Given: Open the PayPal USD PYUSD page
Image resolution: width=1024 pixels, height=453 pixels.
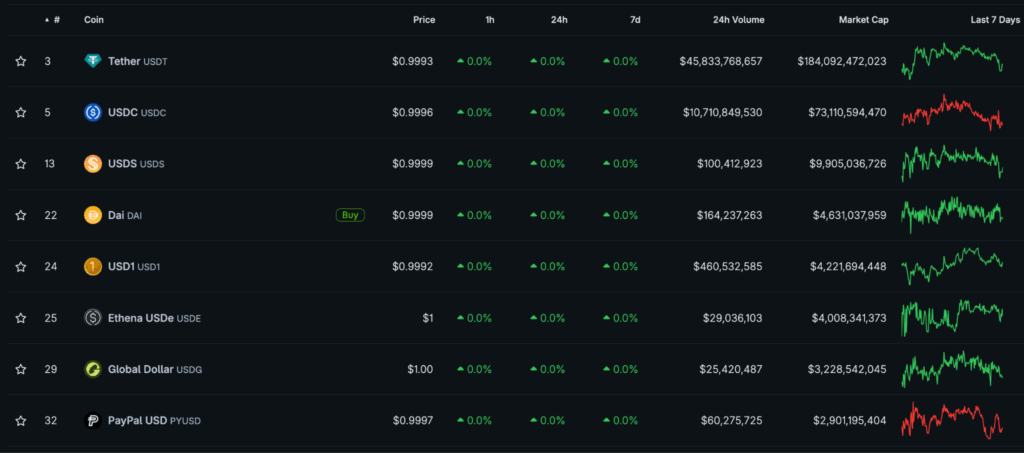Looking at the screenshot, I should tap(154, 421).
